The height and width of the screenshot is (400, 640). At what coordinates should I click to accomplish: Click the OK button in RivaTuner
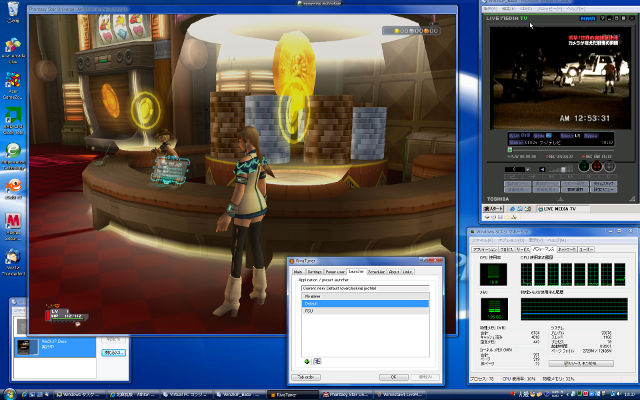point(393,378)
